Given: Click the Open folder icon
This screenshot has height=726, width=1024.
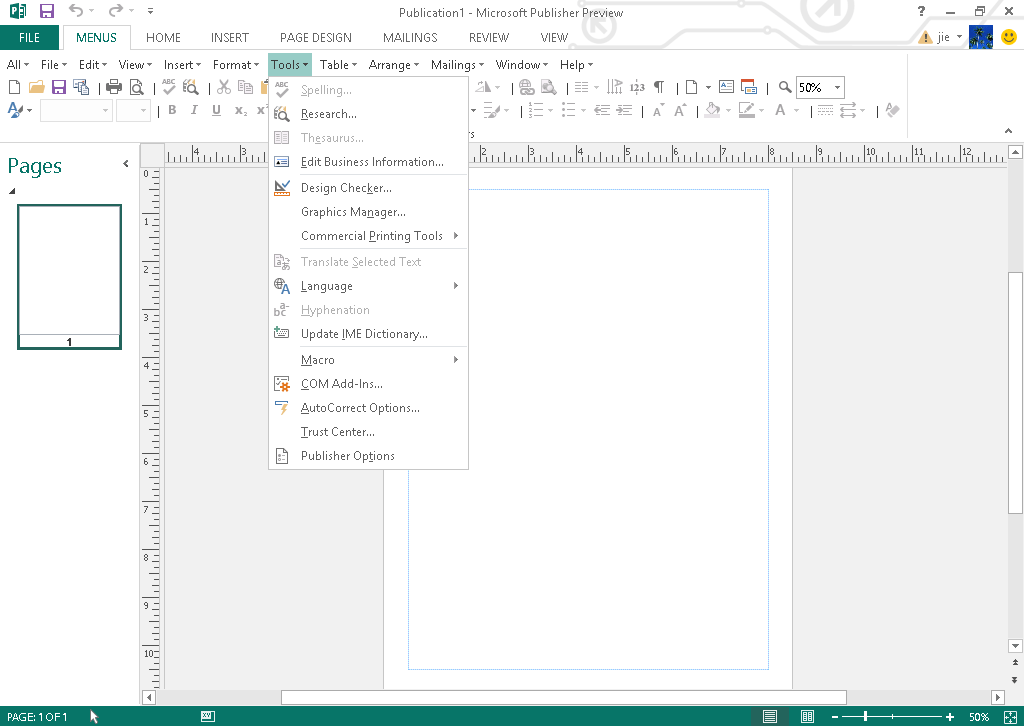Looking at the screenshot, I should pos(37,87).
